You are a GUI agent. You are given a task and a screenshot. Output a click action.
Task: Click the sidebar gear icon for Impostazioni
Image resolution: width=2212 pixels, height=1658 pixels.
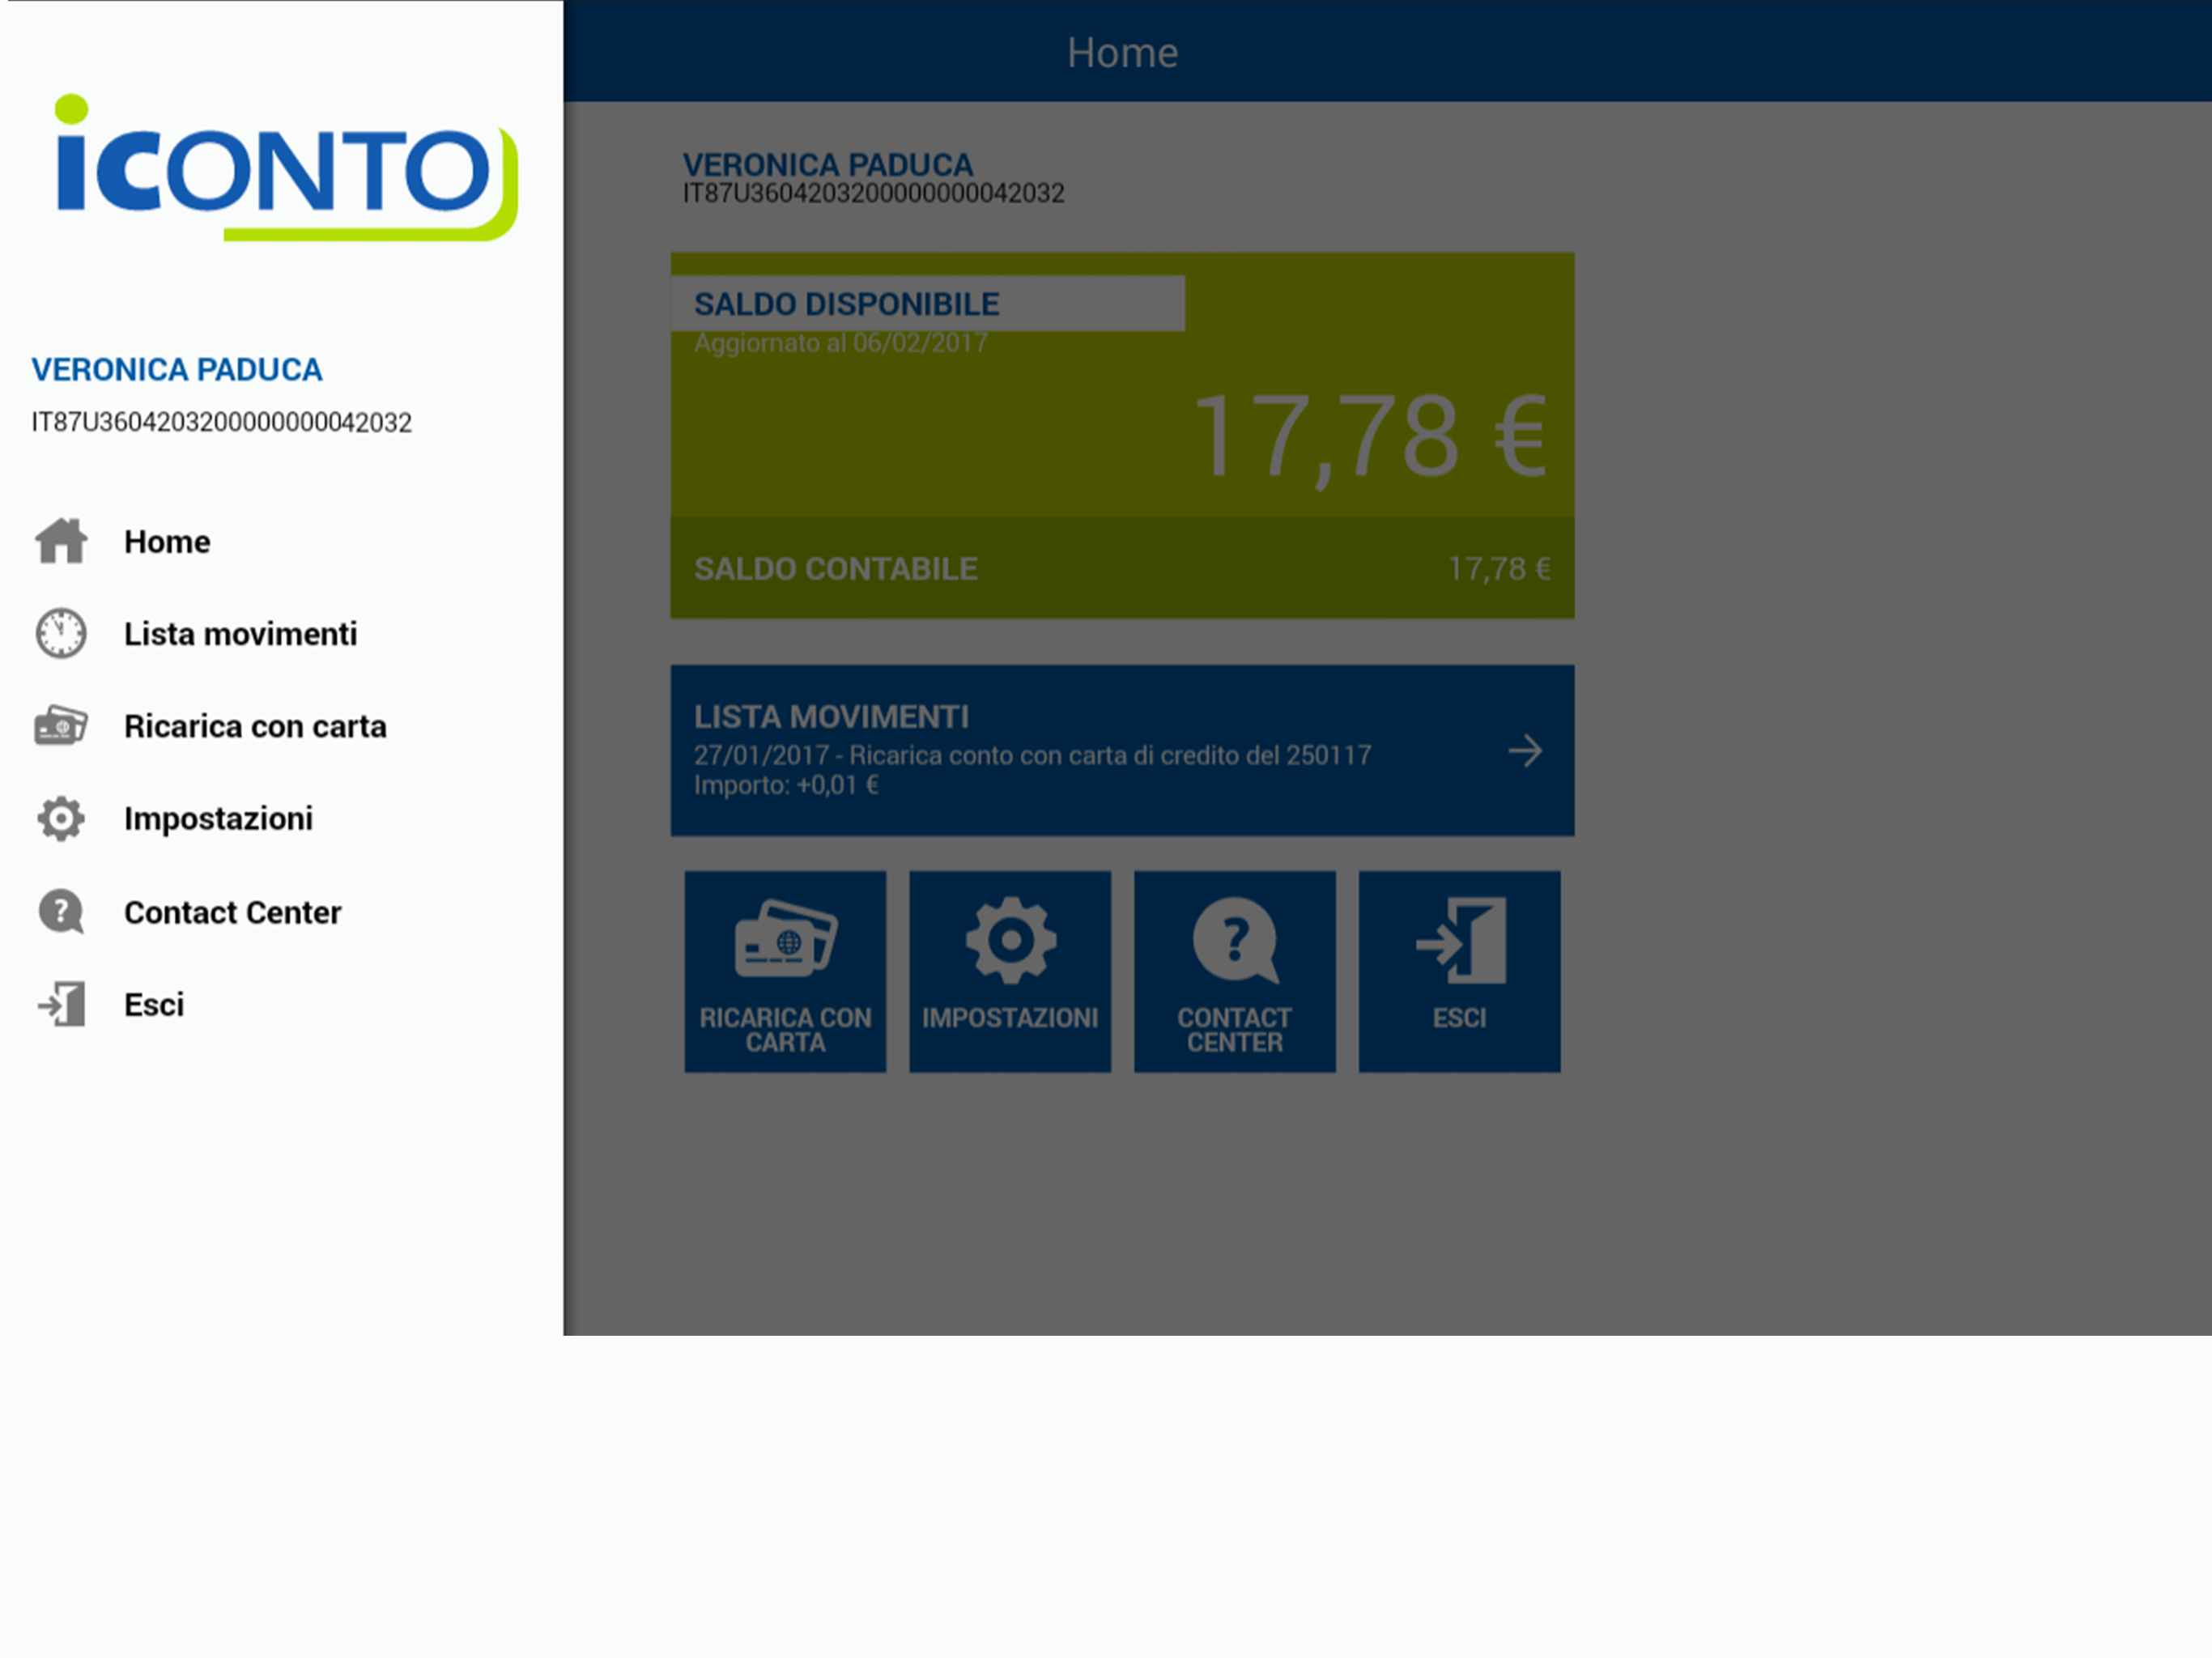coord(61,819)
